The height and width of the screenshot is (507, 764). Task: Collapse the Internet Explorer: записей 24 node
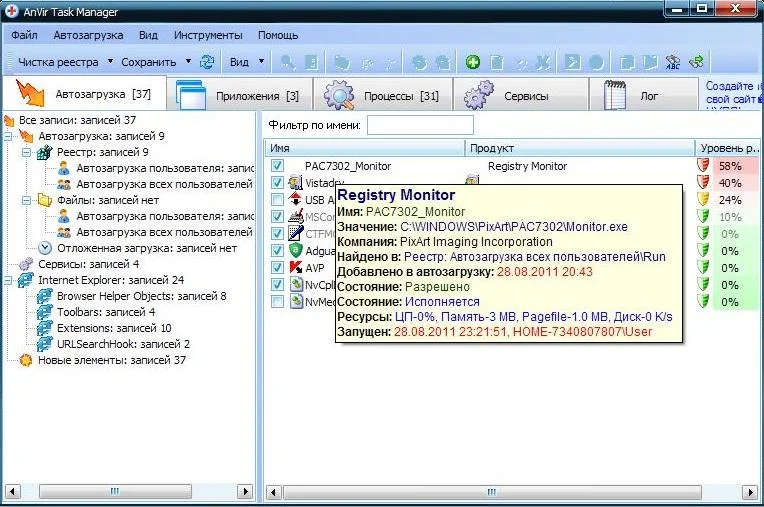coord(8,281)
